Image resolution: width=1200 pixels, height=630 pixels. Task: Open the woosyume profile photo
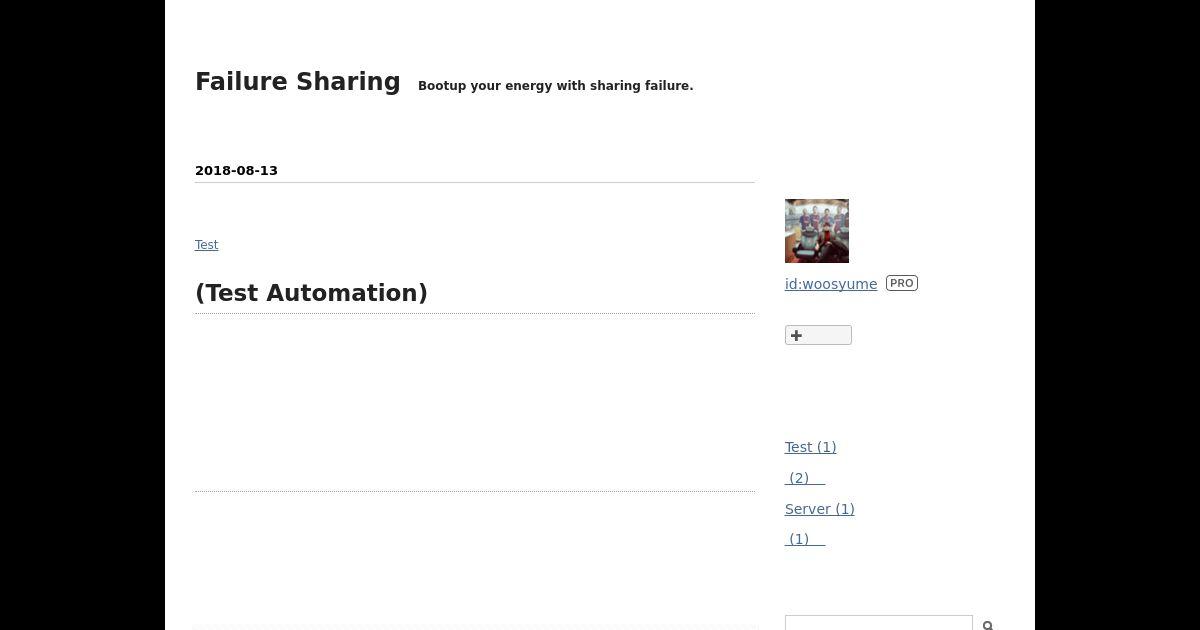(817, 231)
